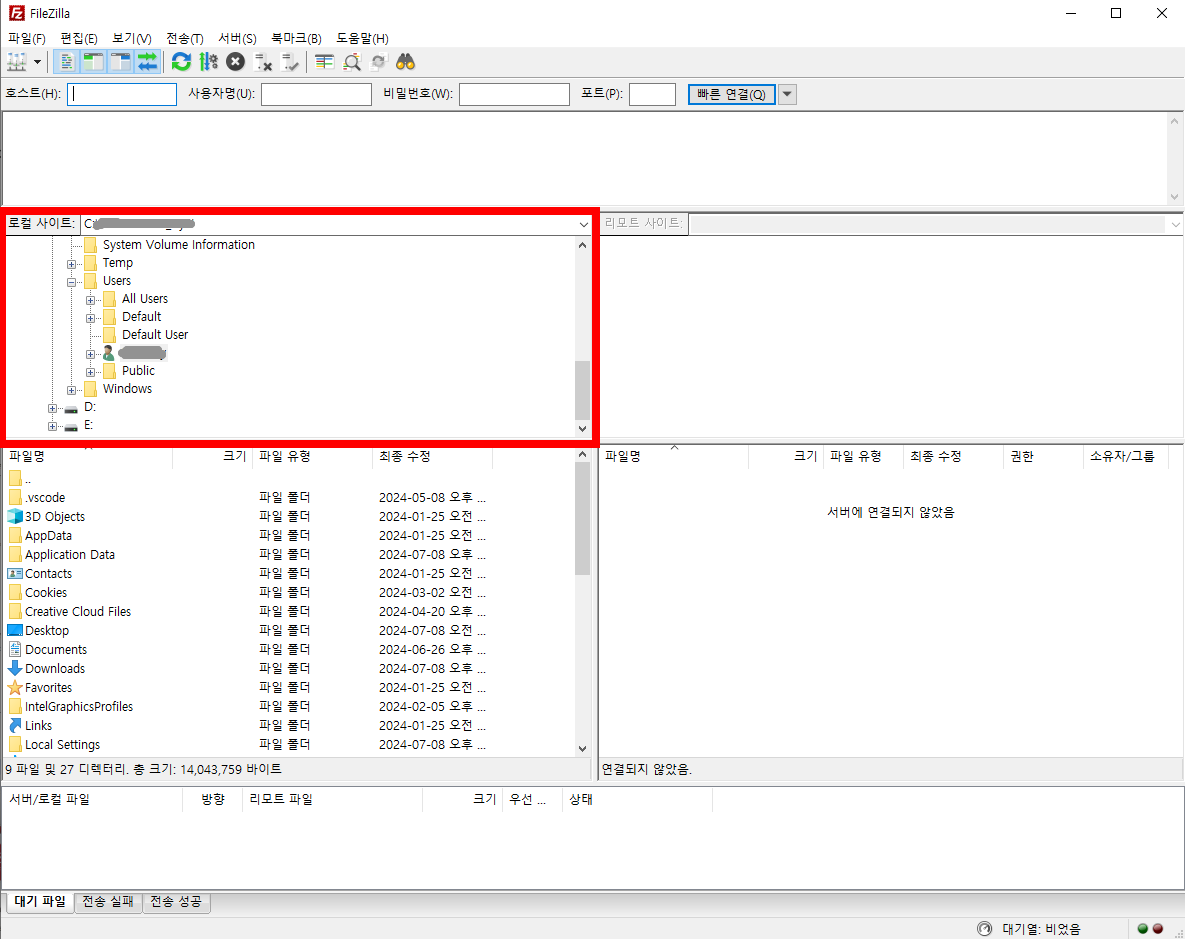Expand the Temp folder node

71,264
